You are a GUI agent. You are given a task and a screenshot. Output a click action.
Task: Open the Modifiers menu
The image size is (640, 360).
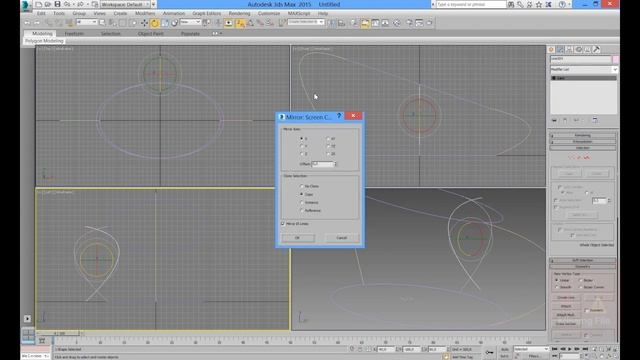[145, 13]
